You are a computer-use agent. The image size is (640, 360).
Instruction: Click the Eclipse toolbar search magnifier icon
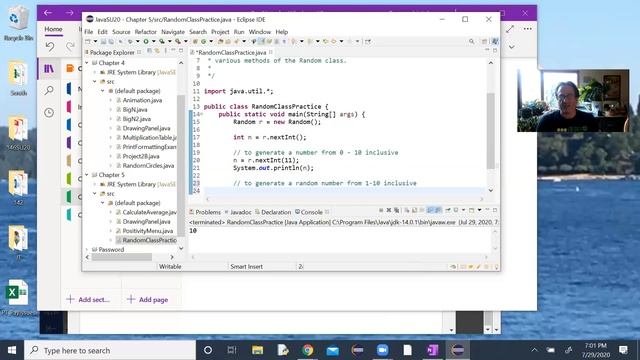[x=471, y=41]
